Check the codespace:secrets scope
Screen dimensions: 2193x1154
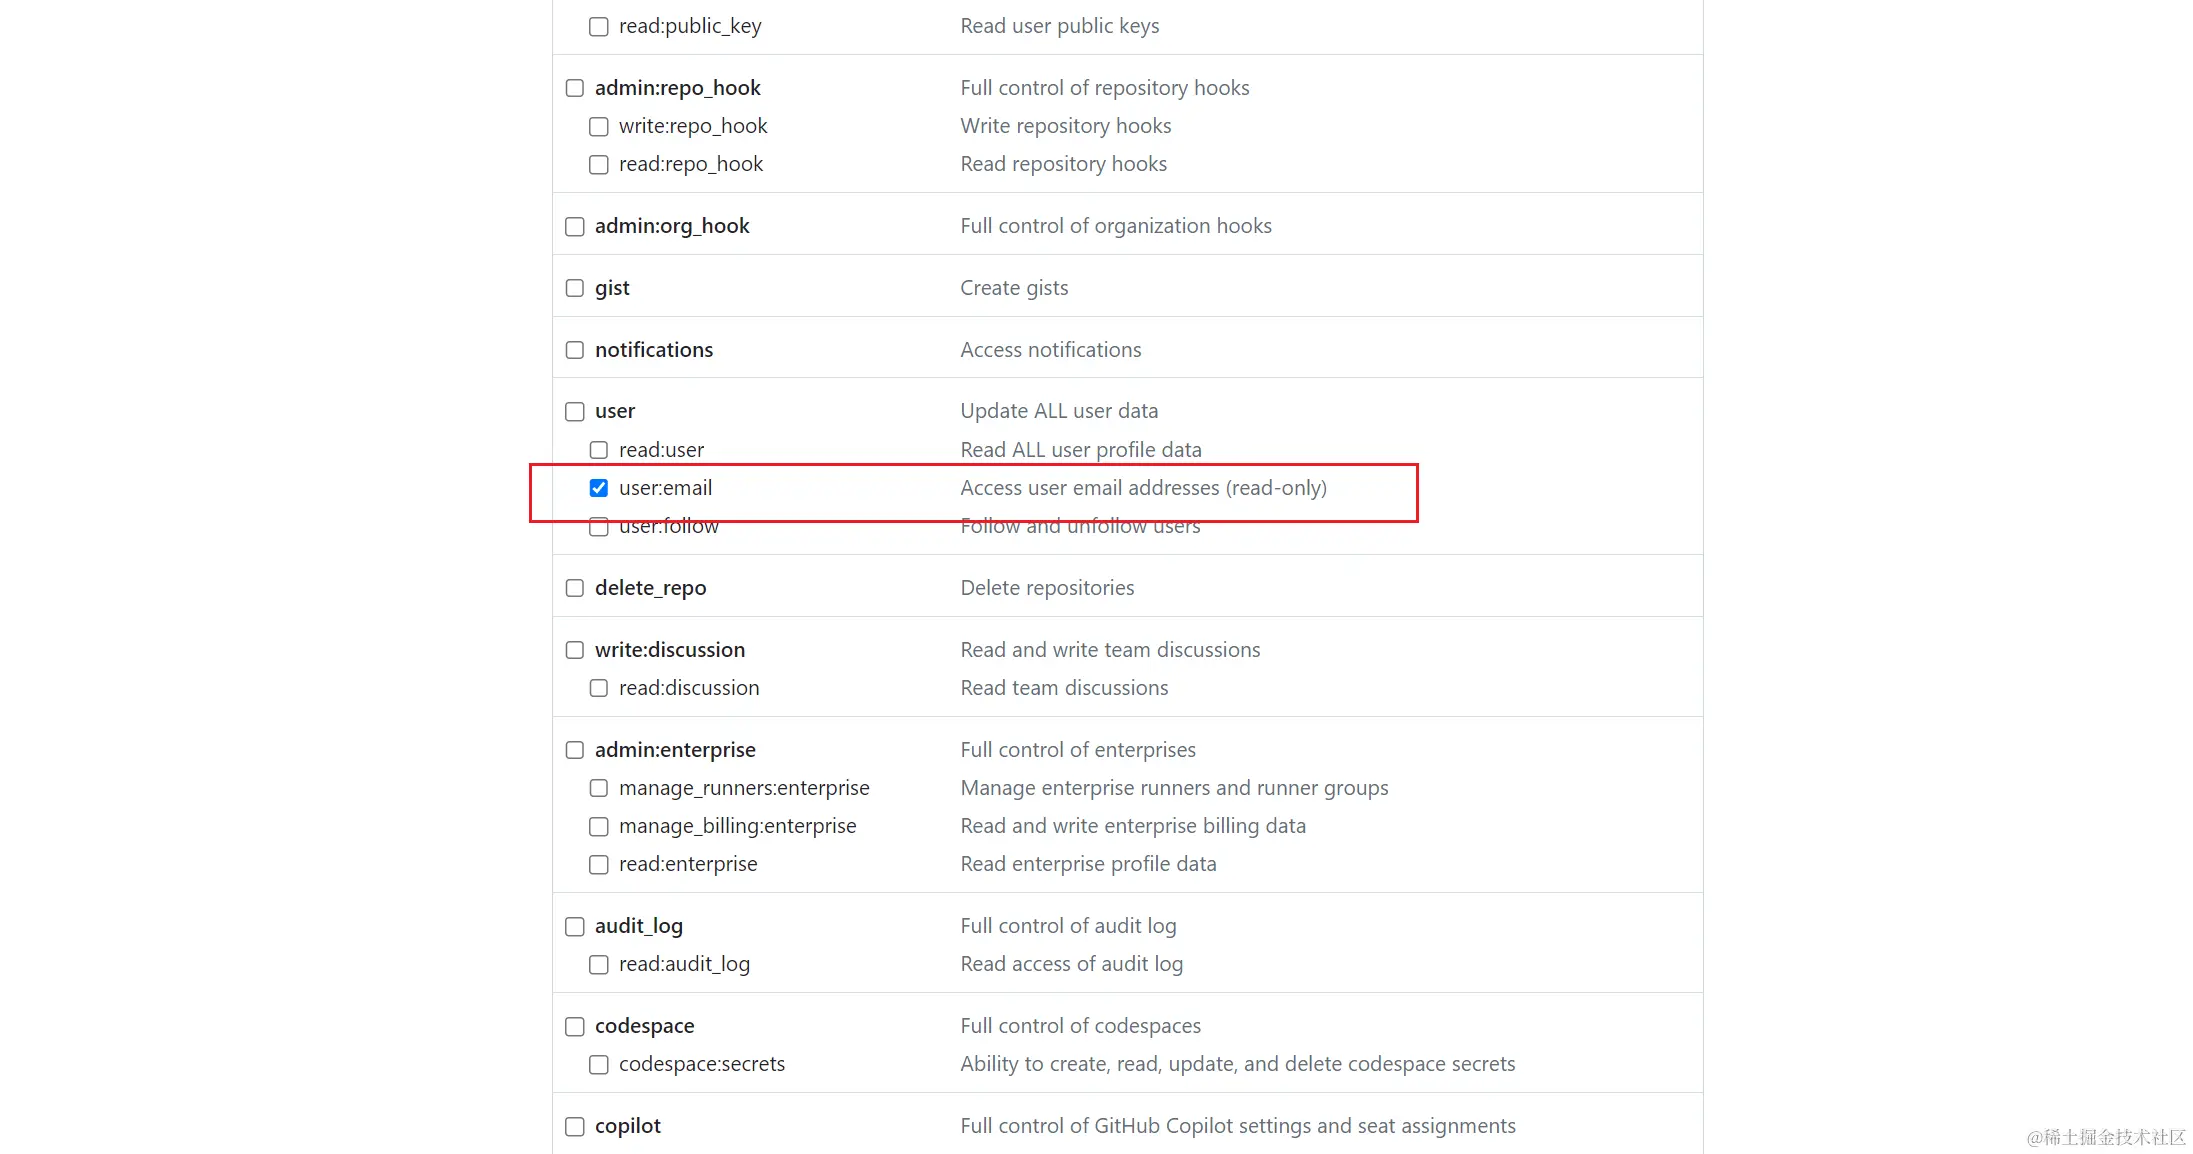coord(598,1065)
